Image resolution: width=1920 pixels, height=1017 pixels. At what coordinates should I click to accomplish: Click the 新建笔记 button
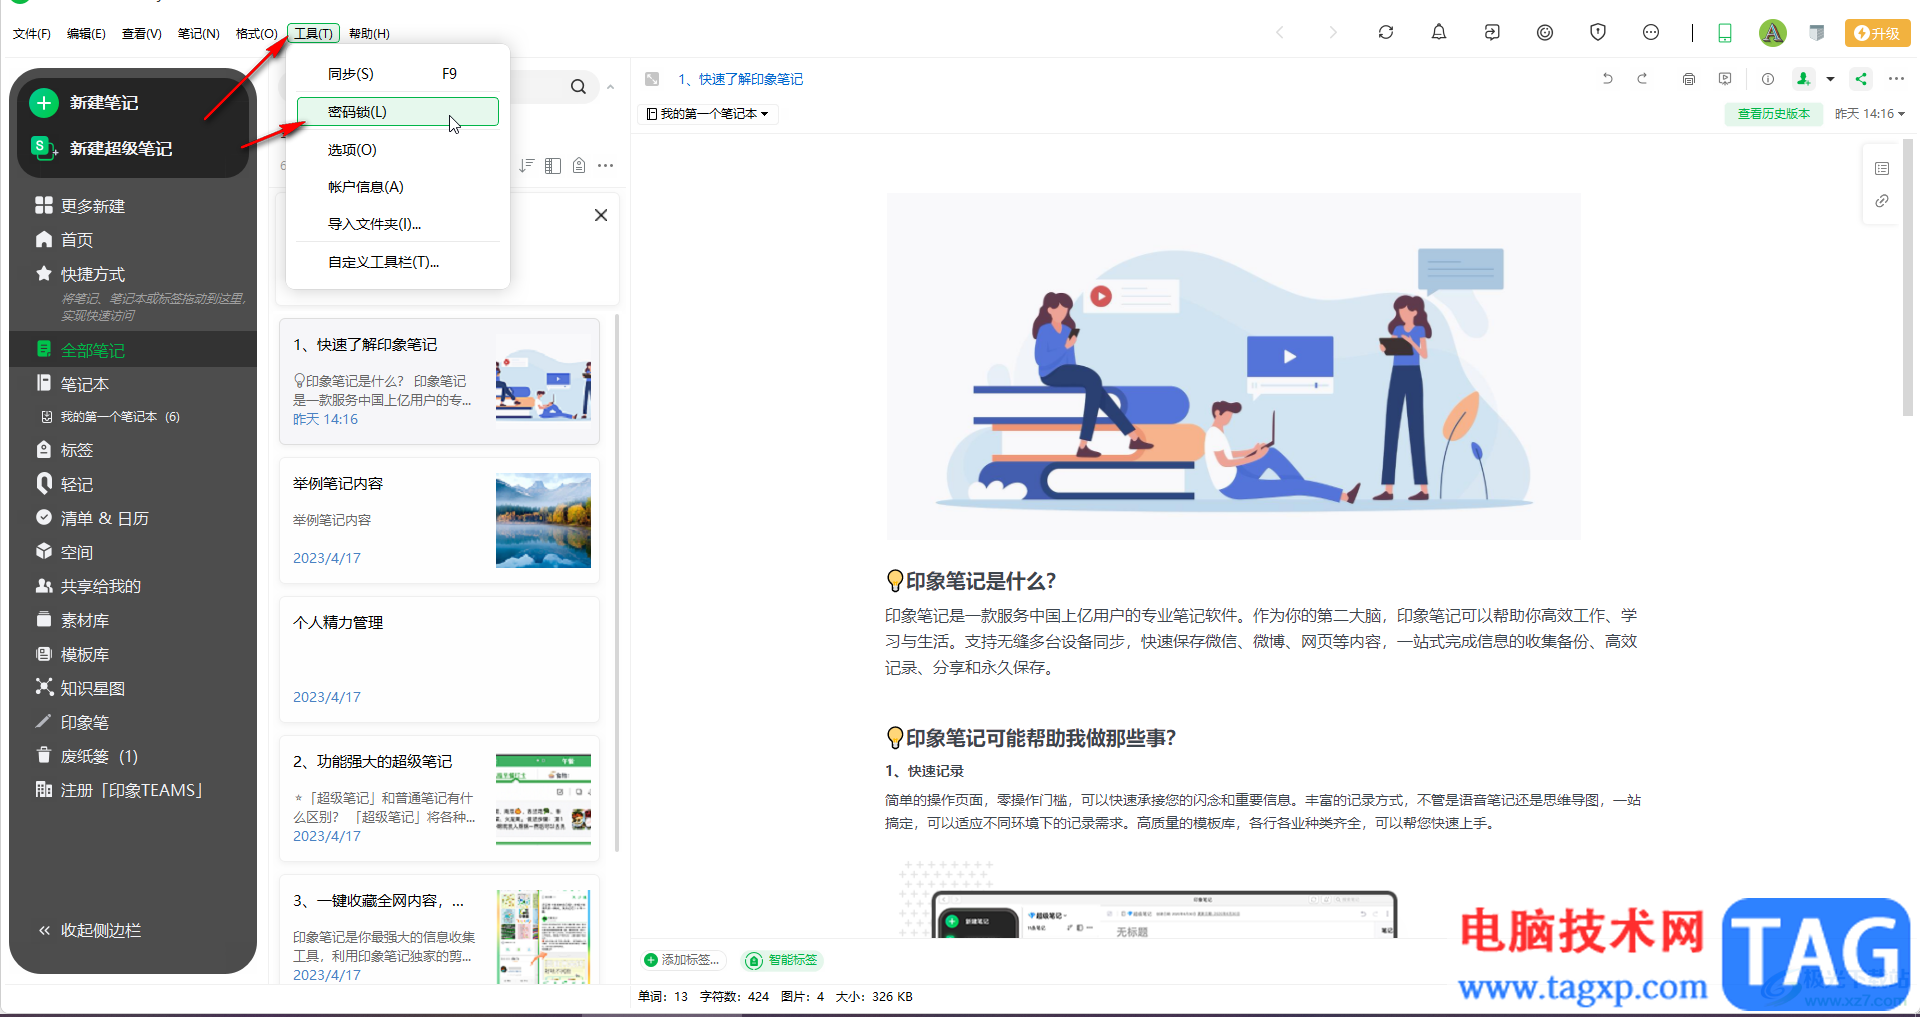click(x=85, y=102)
